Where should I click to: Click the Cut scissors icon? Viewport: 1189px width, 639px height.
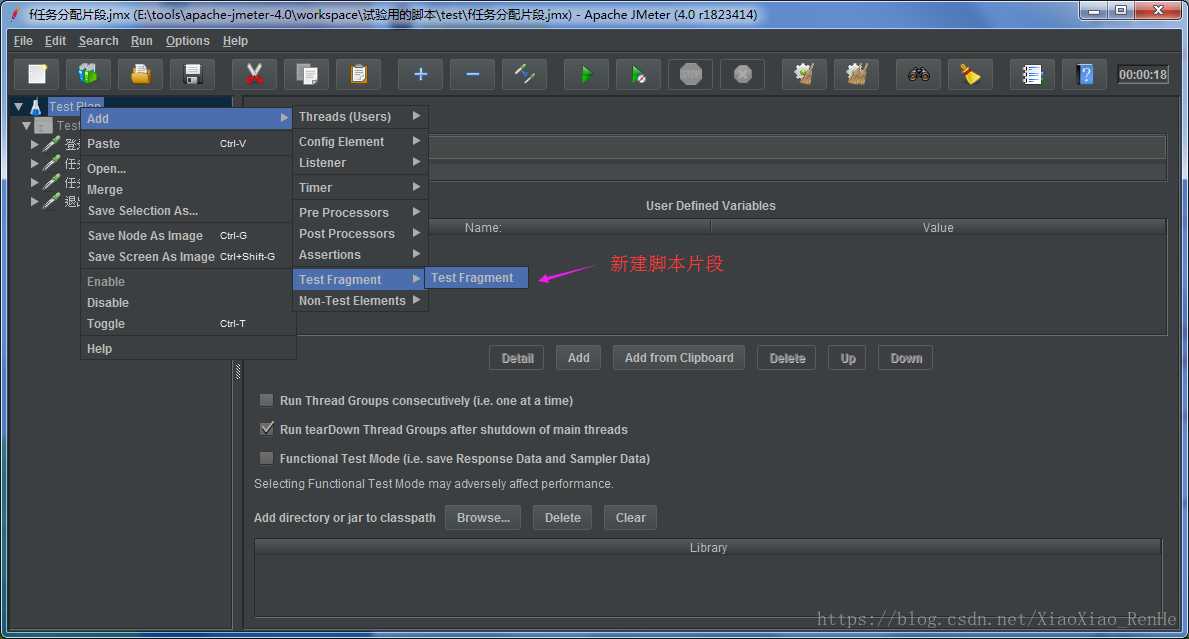click(x=254, y=74)
